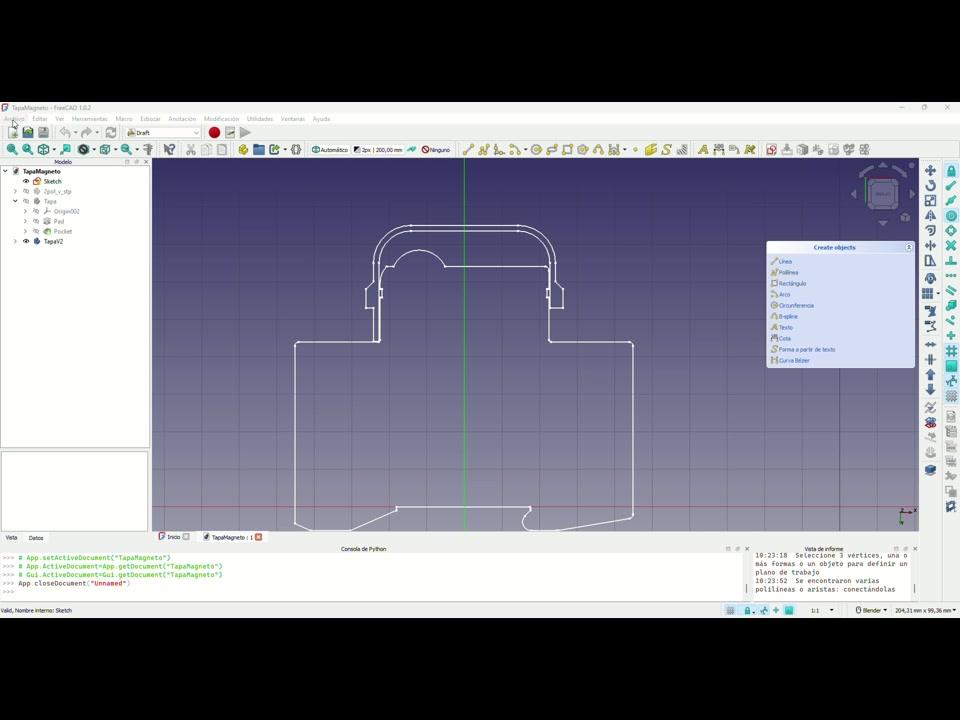
Task: Open the Draft workbench dropdown
Action: tap(163, 132)
